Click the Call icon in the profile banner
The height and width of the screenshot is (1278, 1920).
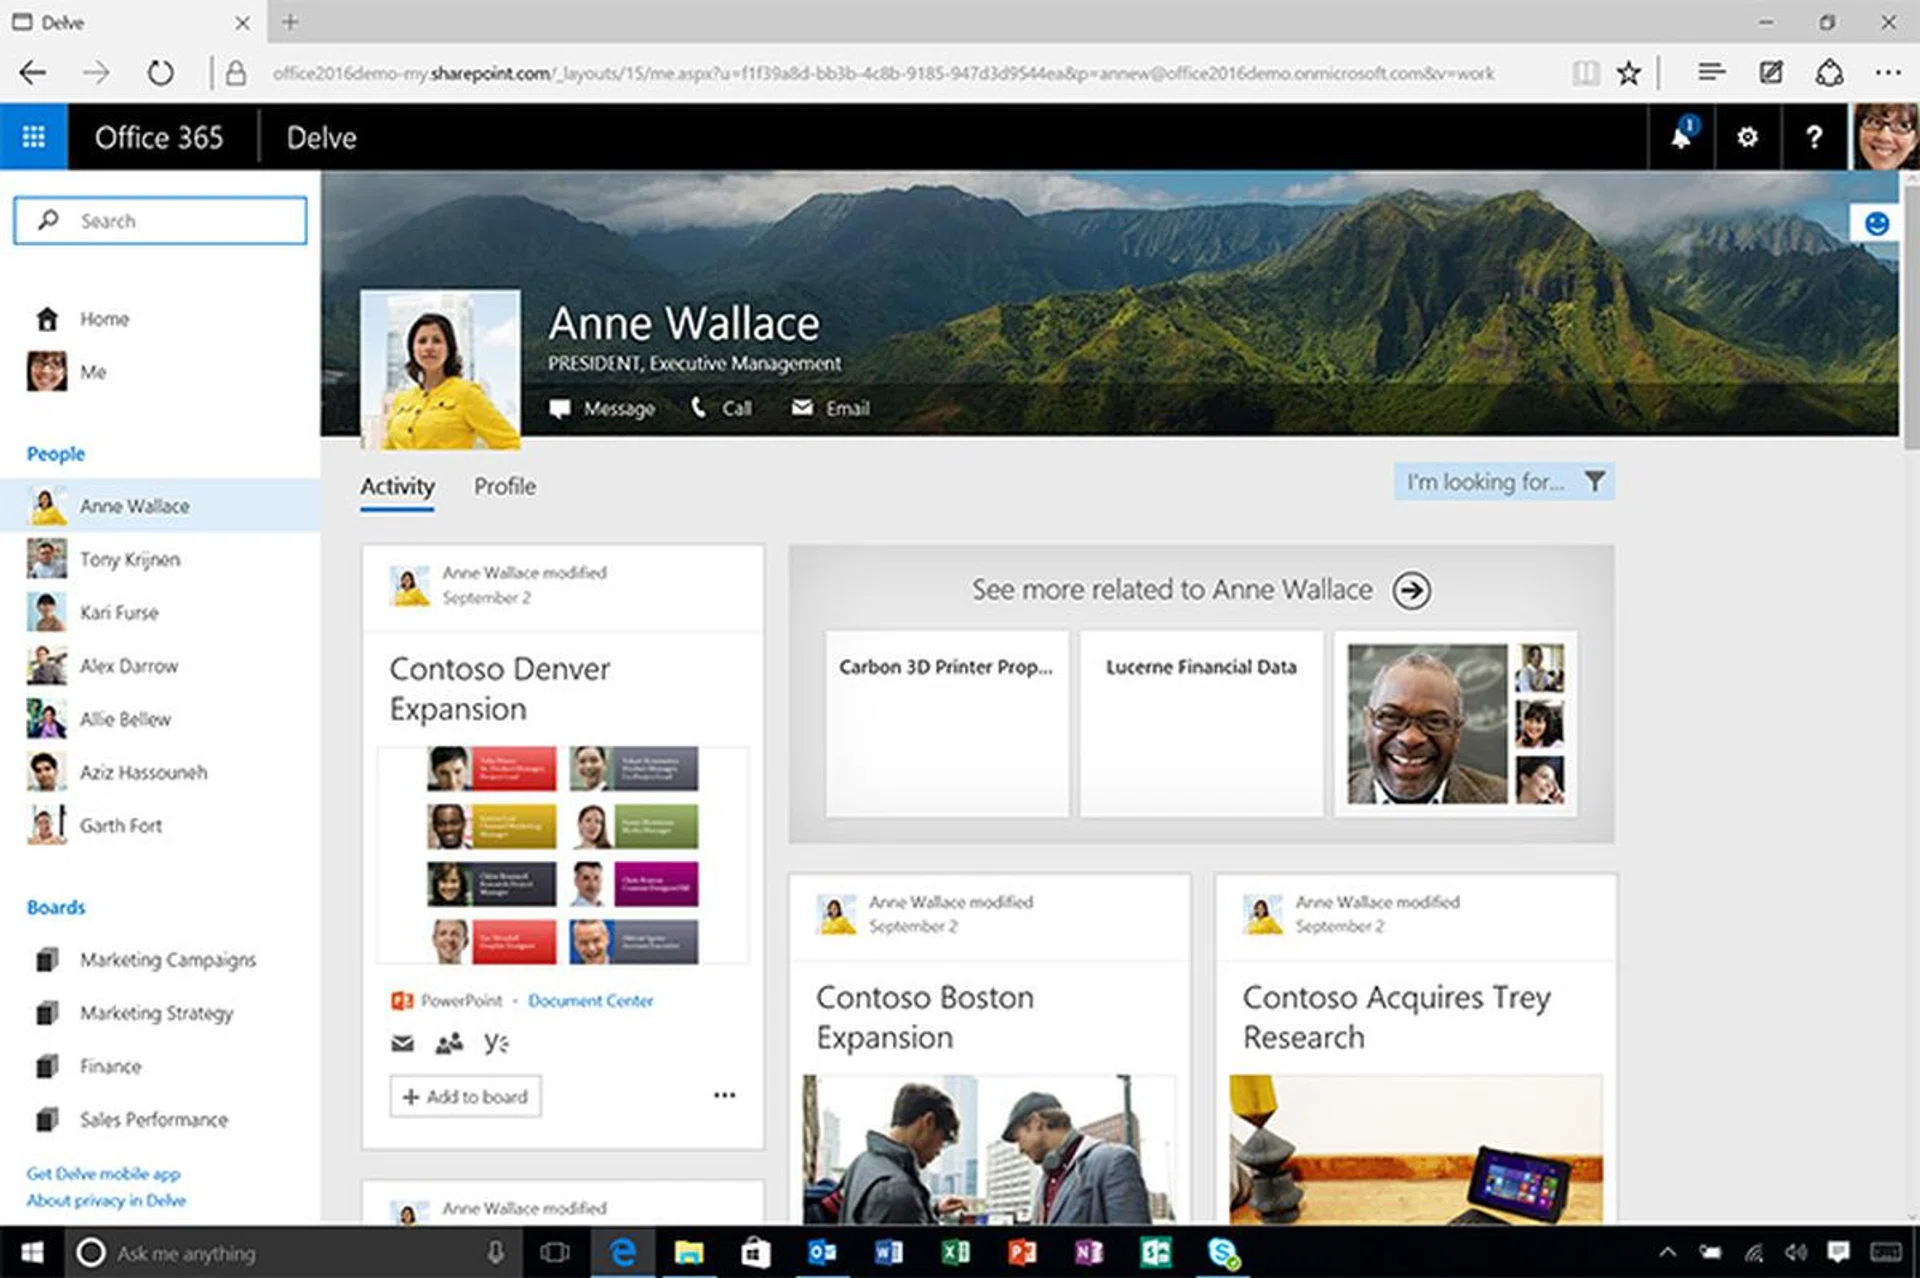point(700,407)
